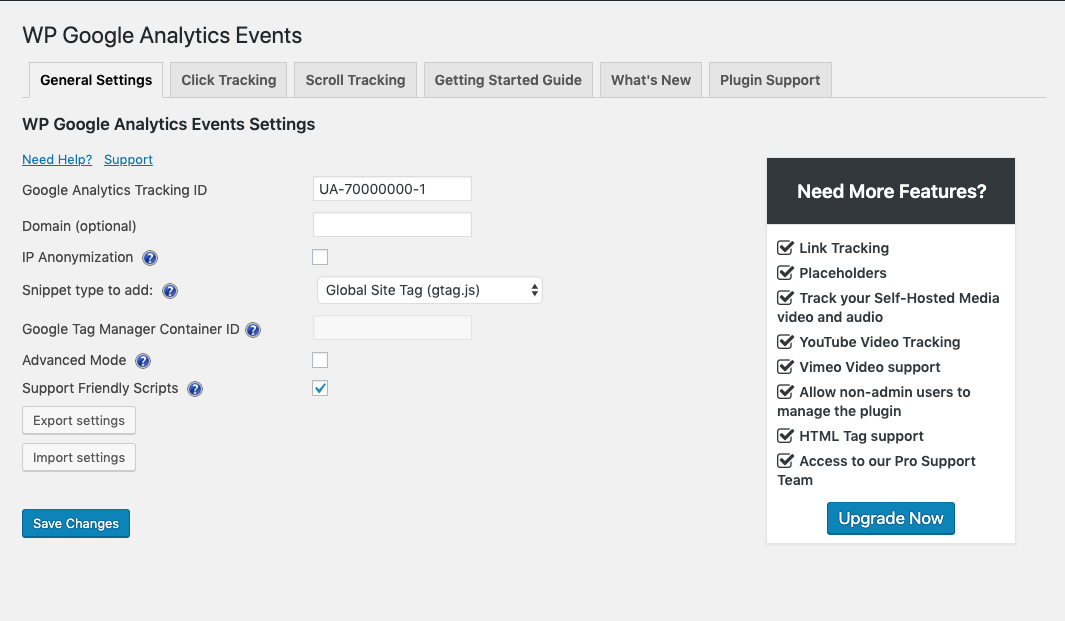
Task: Focus the Google Analytics Tracking ID field
Action: pyautogui.click(x=392, y=189)
